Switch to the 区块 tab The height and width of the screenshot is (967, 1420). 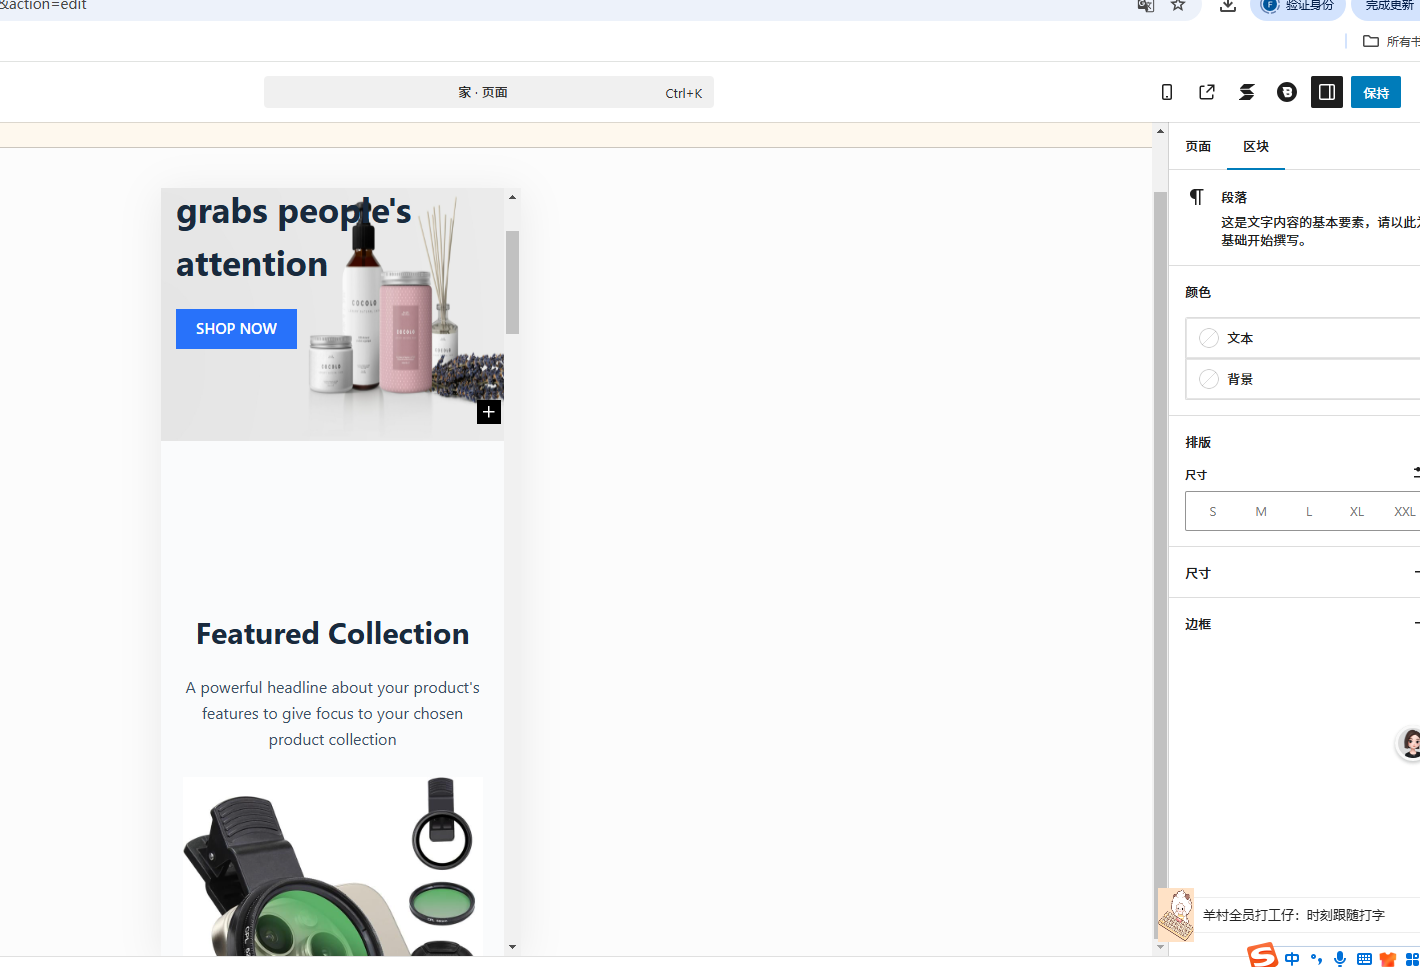pos(1256,146)
